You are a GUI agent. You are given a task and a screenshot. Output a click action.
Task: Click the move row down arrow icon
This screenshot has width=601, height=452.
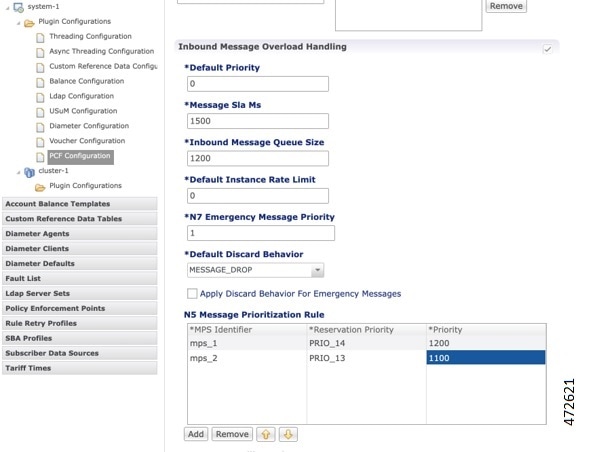pos(288,435)
